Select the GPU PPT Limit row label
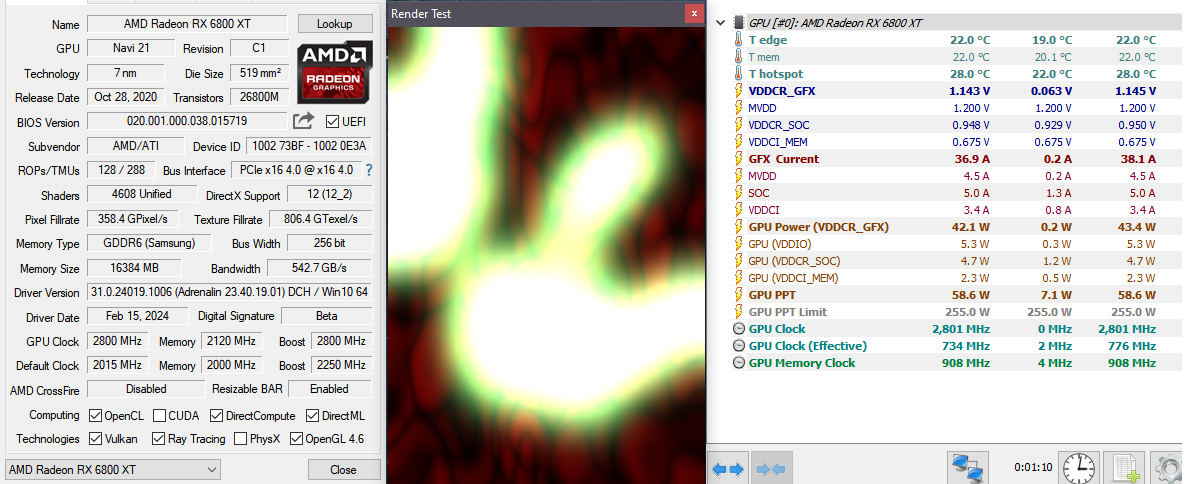 [x=787, y=312]
